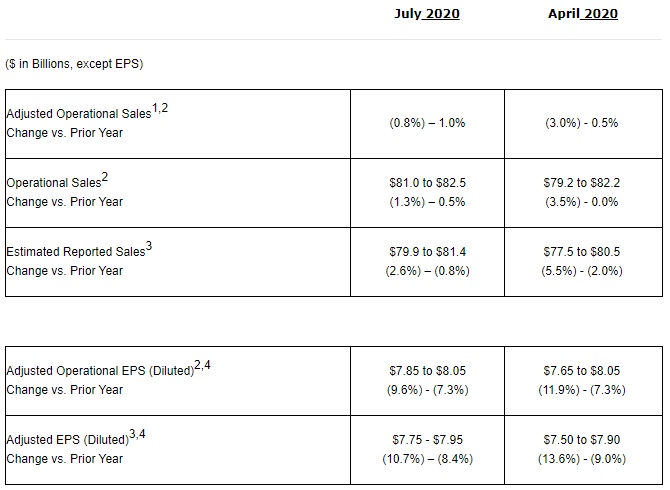Image resolution: width=670 pixels, height=490 pixels.
Task: Click the Adjusted Operational Sales row label
Action: [x=80, y=115]
